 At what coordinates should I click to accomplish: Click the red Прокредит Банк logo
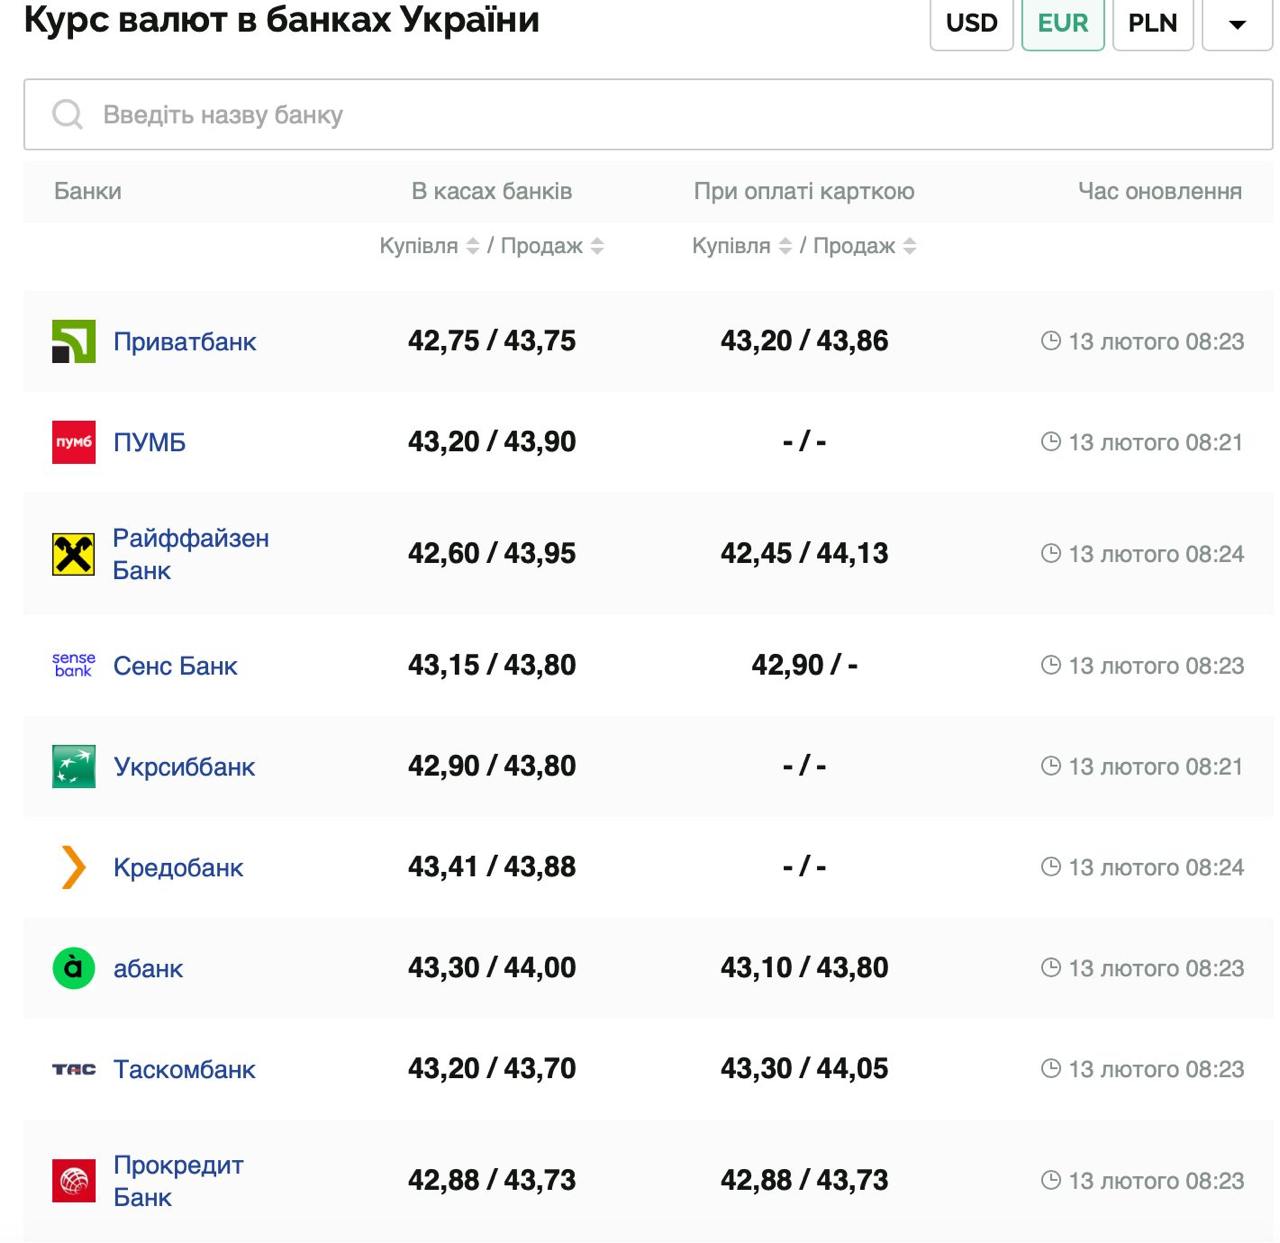(x=73, y=1181)
